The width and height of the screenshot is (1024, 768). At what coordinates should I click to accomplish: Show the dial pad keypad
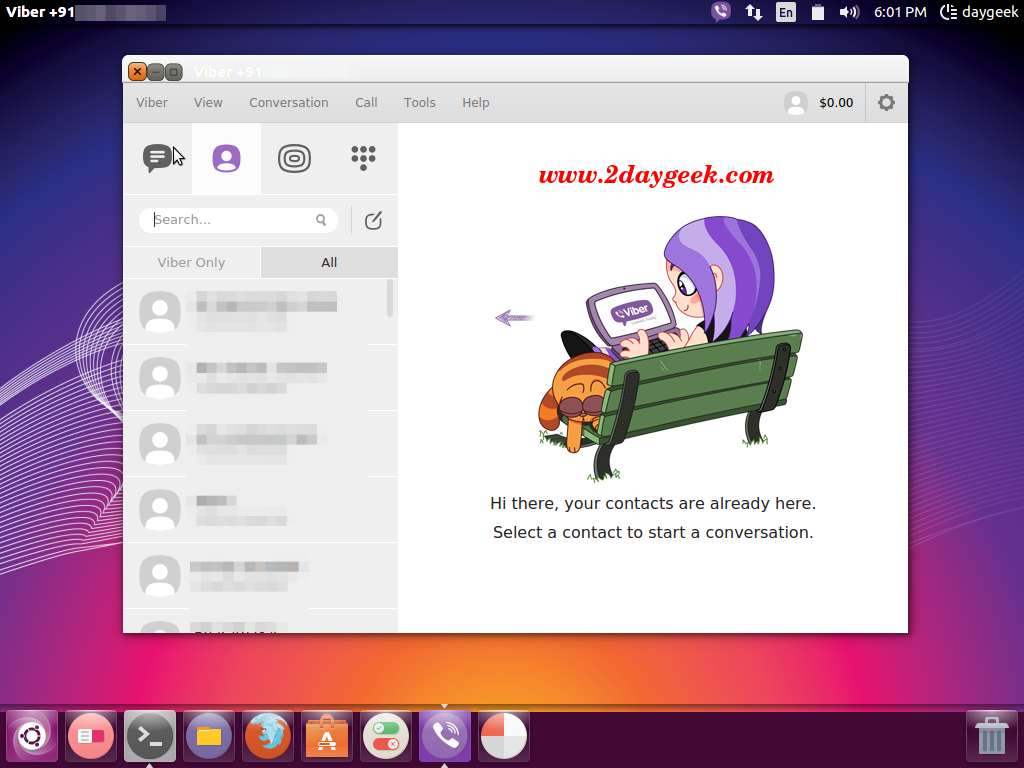363,158
